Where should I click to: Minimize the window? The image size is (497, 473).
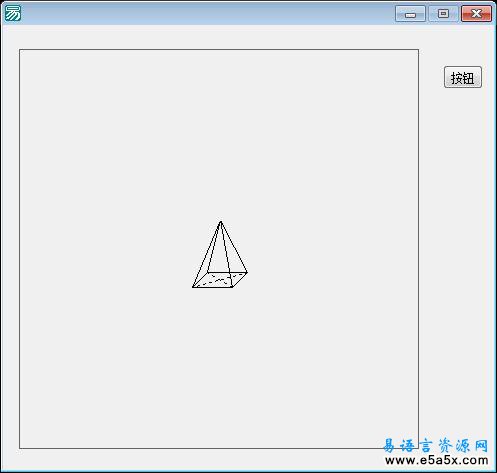click(x=410, y=14)
